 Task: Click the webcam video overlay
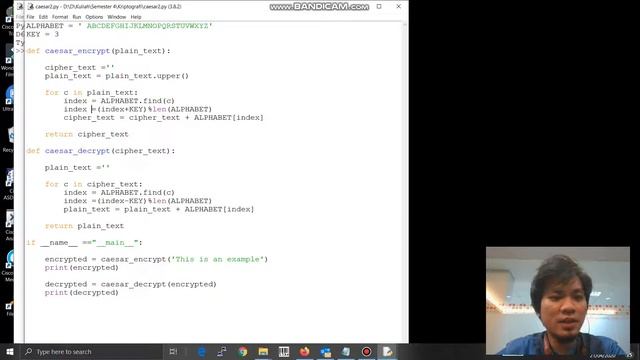click(558, 301)
